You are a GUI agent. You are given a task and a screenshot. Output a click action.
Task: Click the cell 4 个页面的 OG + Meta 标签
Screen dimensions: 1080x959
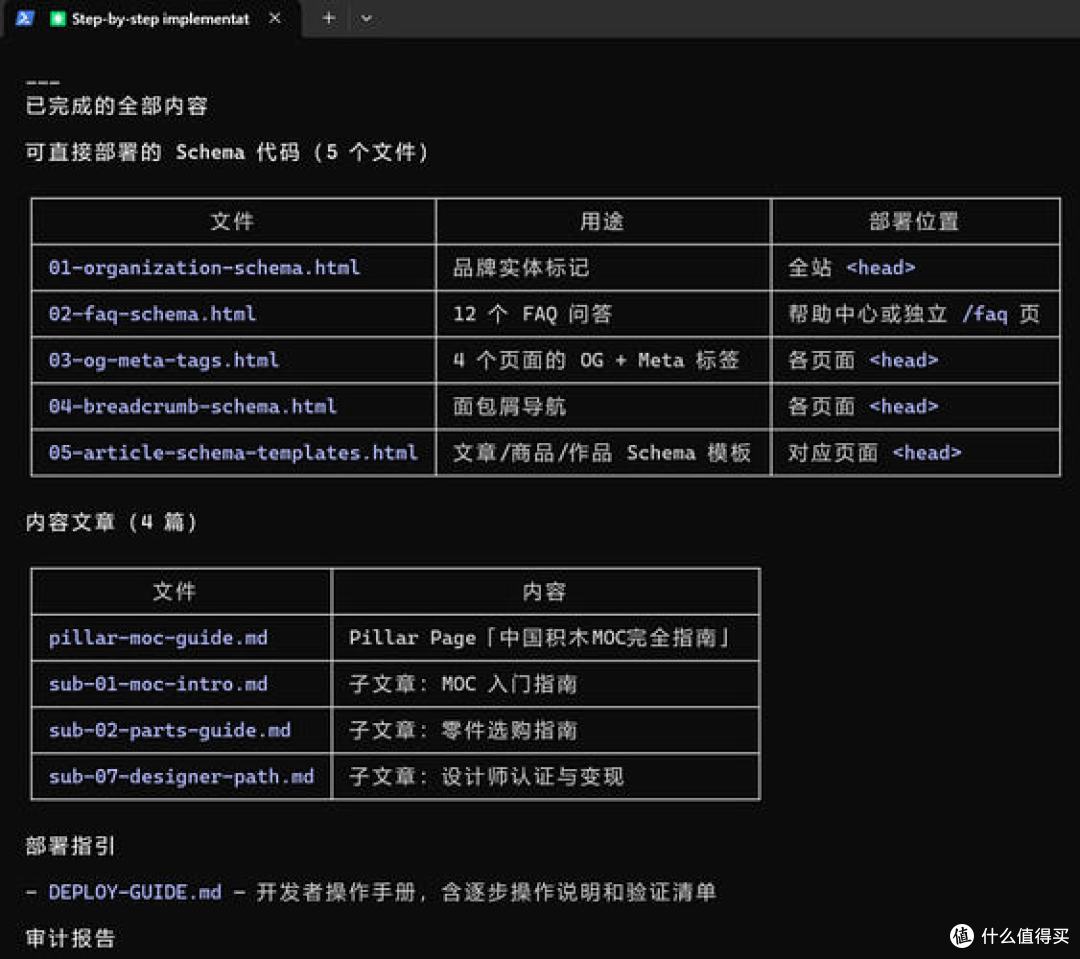(x=596, y=360)
